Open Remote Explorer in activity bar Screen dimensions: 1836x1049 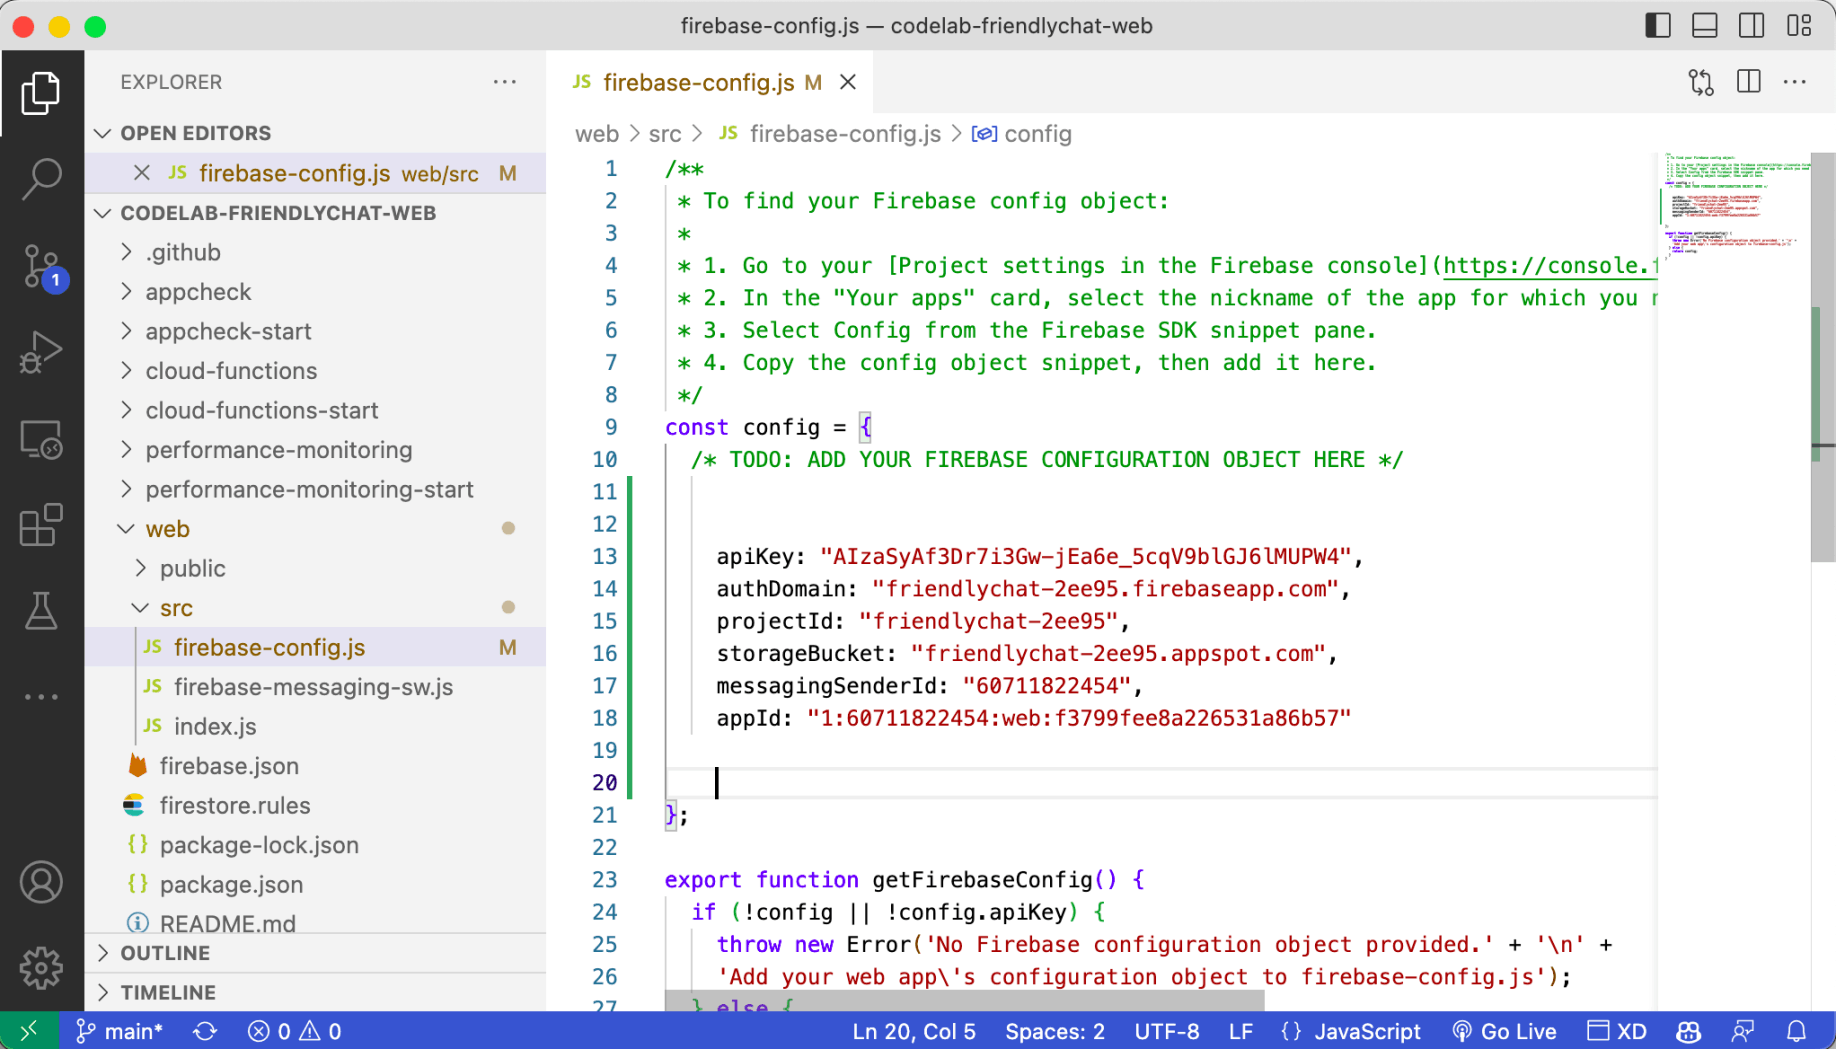click(41, 439)
